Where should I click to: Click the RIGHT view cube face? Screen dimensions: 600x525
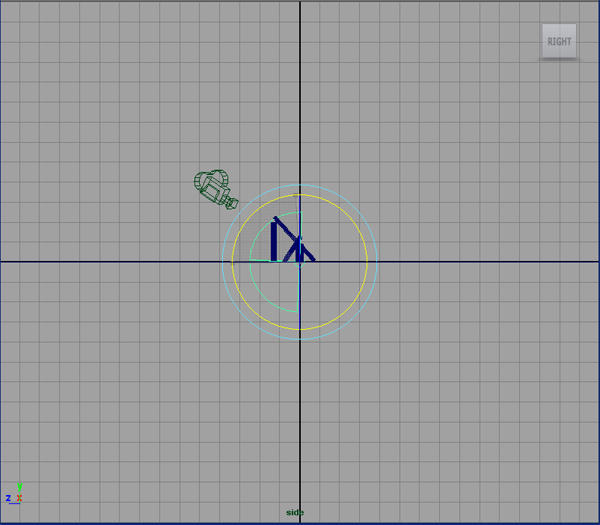tap(559, 41)
